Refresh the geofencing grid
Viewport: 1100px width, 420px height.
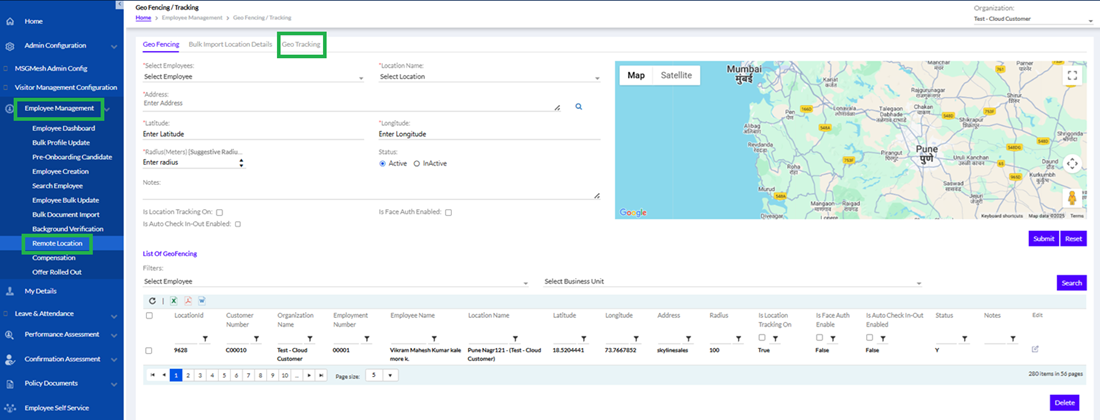pyautogui.click(x=152, y=300)
